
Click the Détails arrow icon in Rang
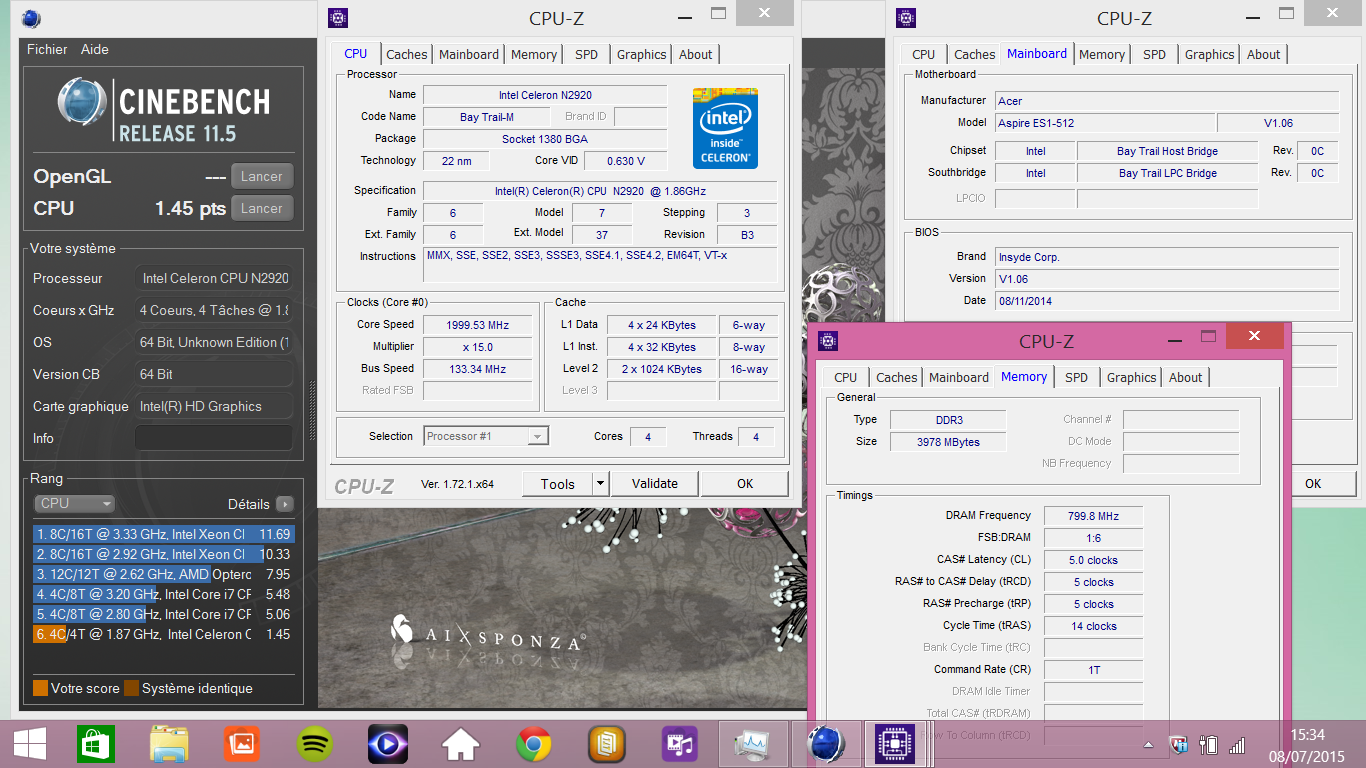[285, 504]
